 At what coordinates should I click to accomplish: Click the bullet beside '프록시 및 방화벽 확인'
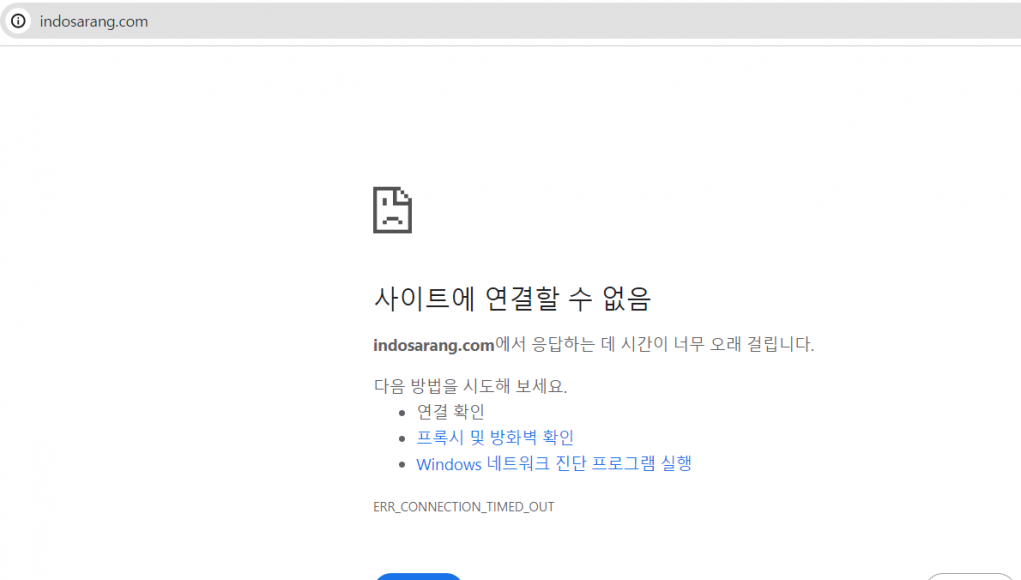tap(403, 439)
